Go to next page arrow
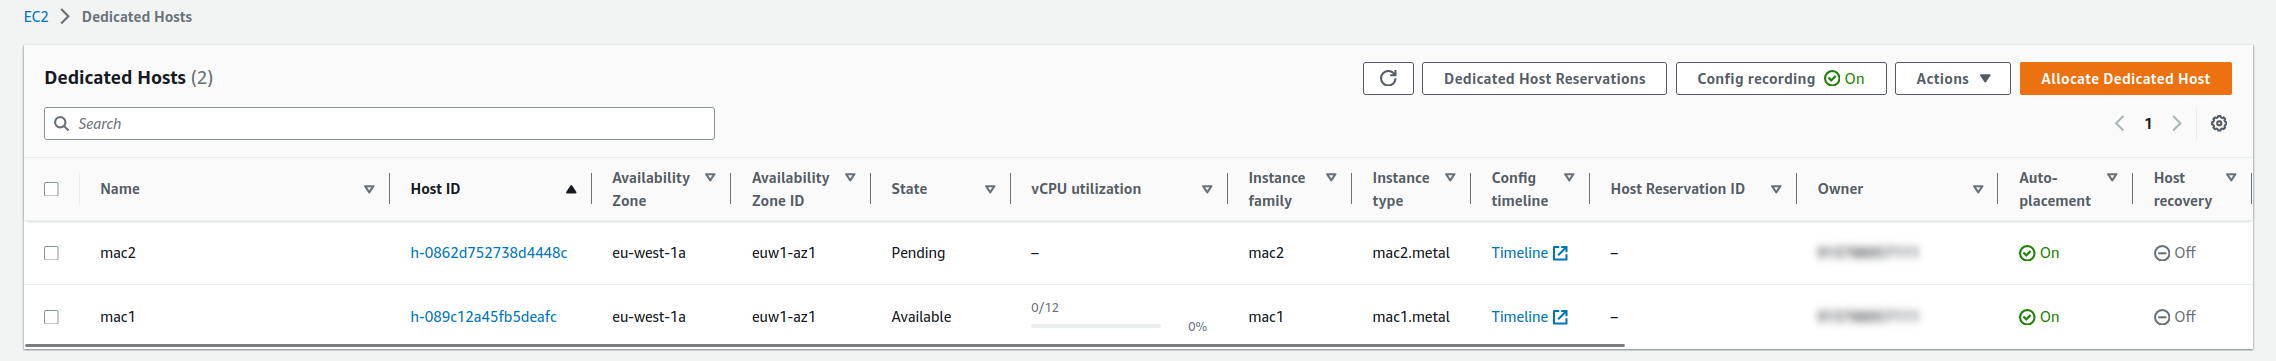 pos(2177,124)
